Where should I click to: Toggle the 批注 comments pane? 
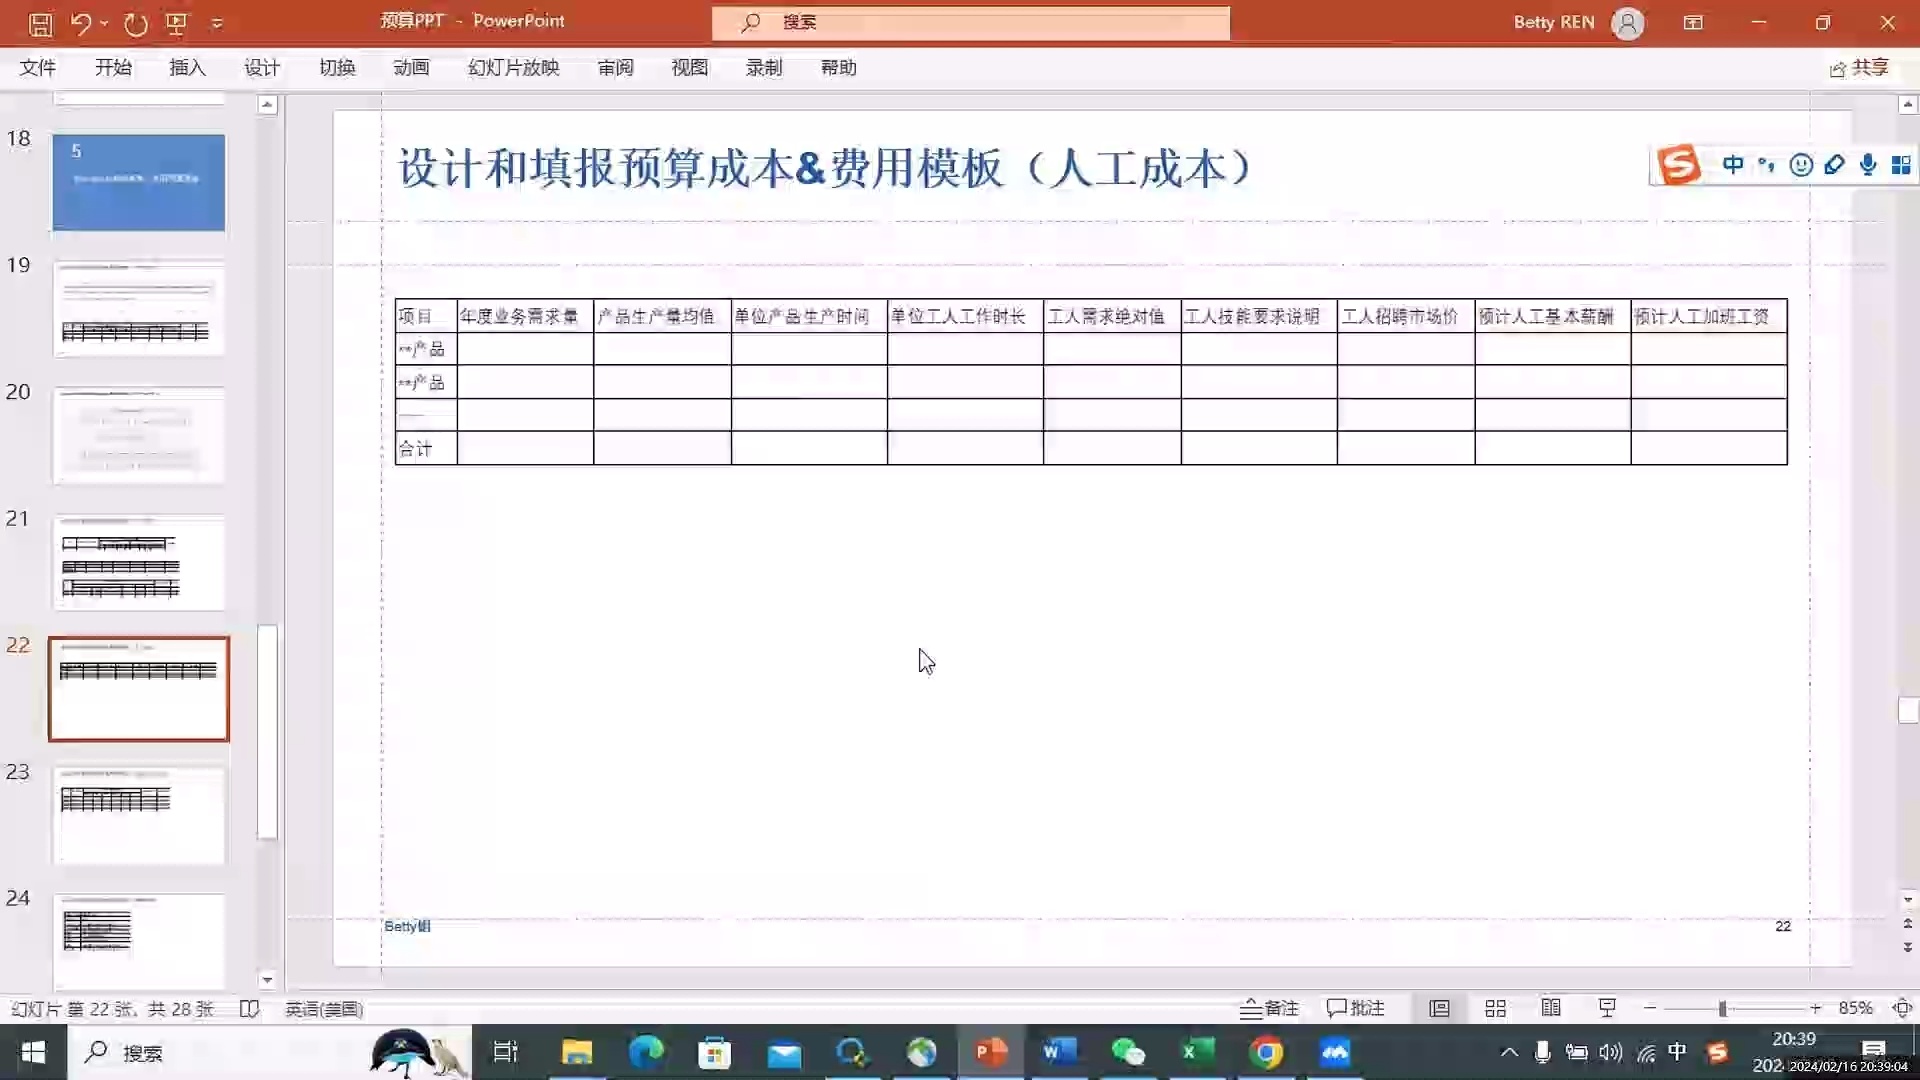point(1355,1008)
